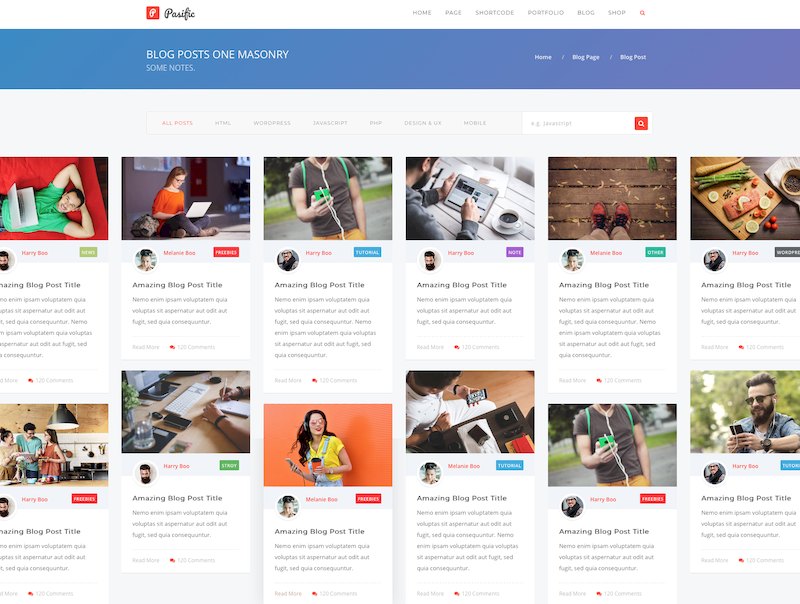This screenshot has width=800, height=604.
Task: Click the Melanie Boo author name in the OTHER card
Action: [606, 253]
